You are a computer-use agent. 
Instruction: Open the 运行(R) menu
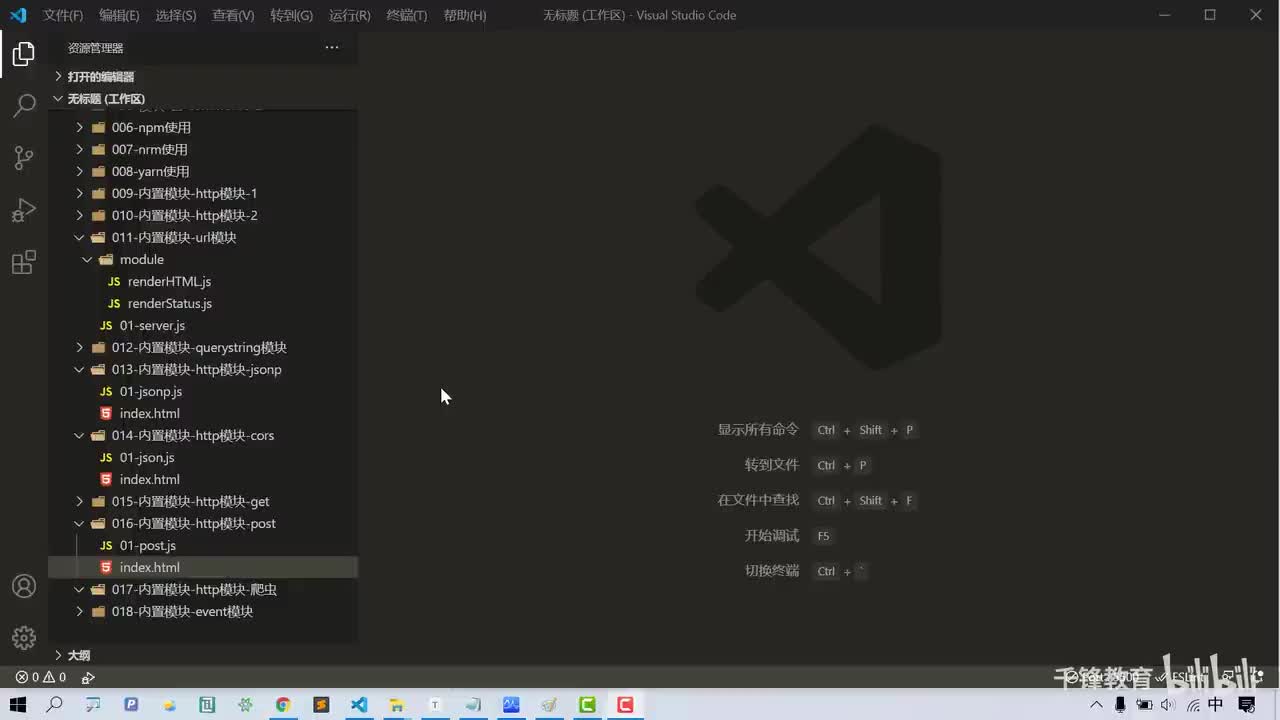click(x=349, y=15)
